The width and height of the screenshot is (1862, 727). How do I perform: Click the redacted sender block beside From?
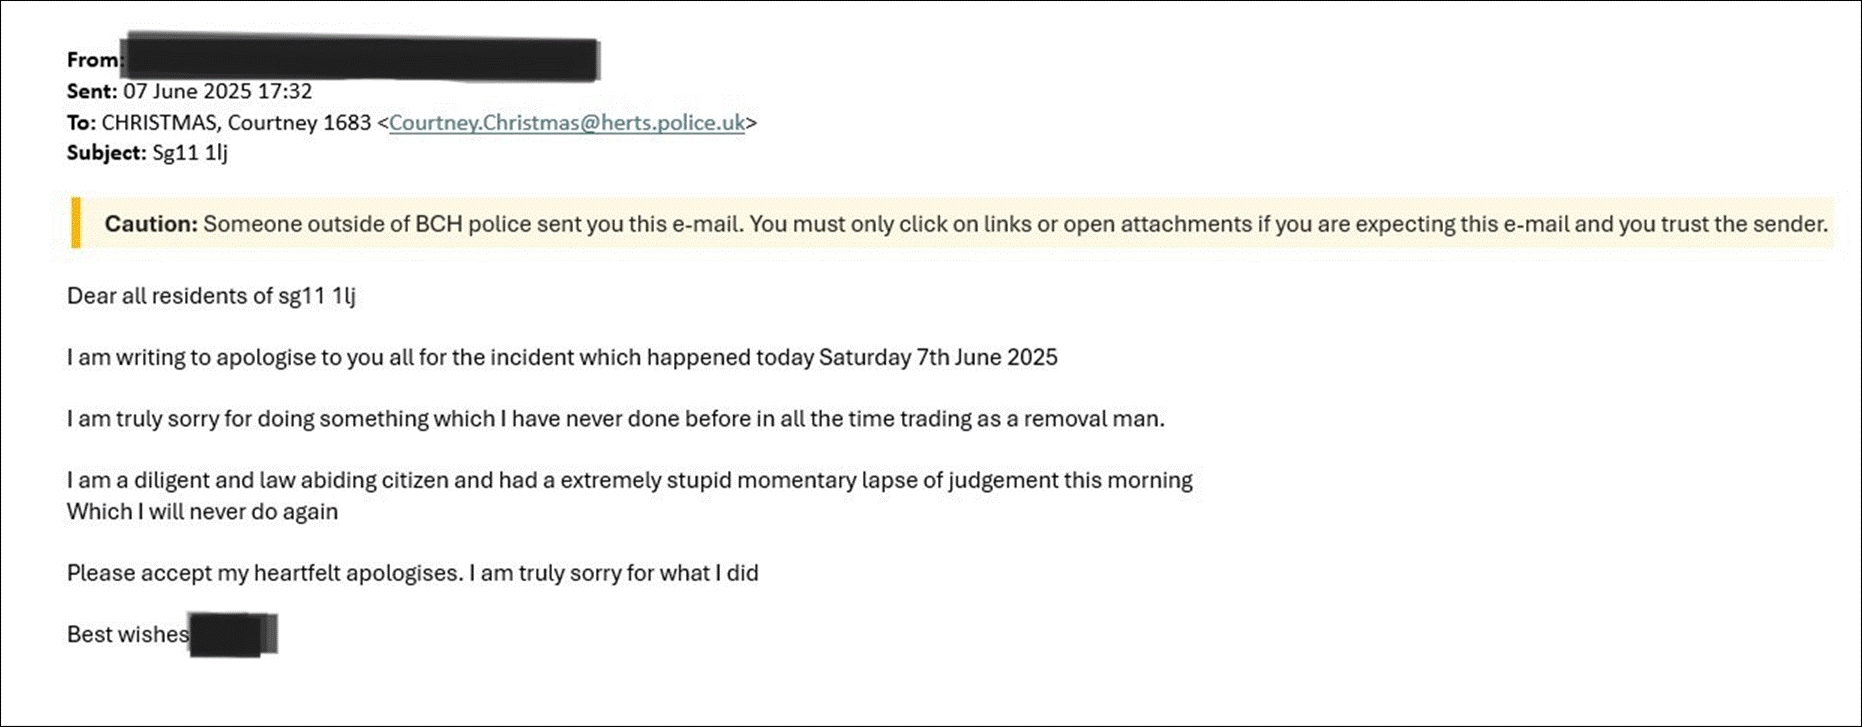point(360,59)
